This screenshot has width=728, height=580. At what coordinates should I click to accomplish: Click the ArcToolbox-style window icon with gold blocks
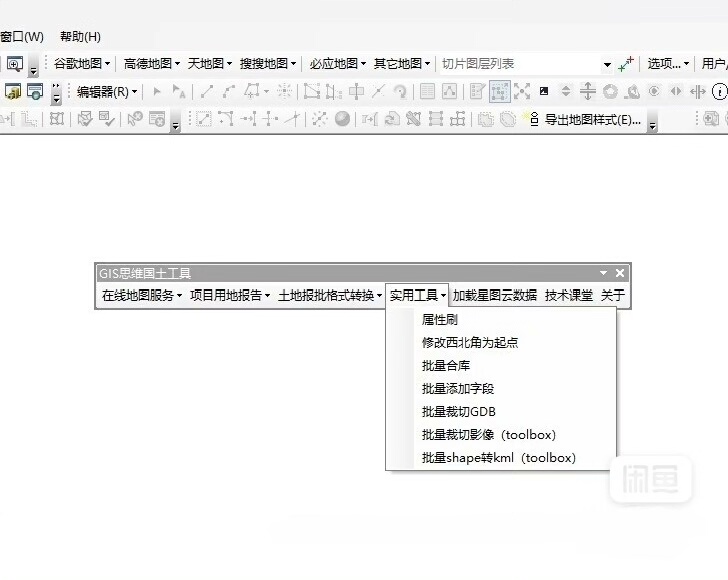[x=13, y=91]
